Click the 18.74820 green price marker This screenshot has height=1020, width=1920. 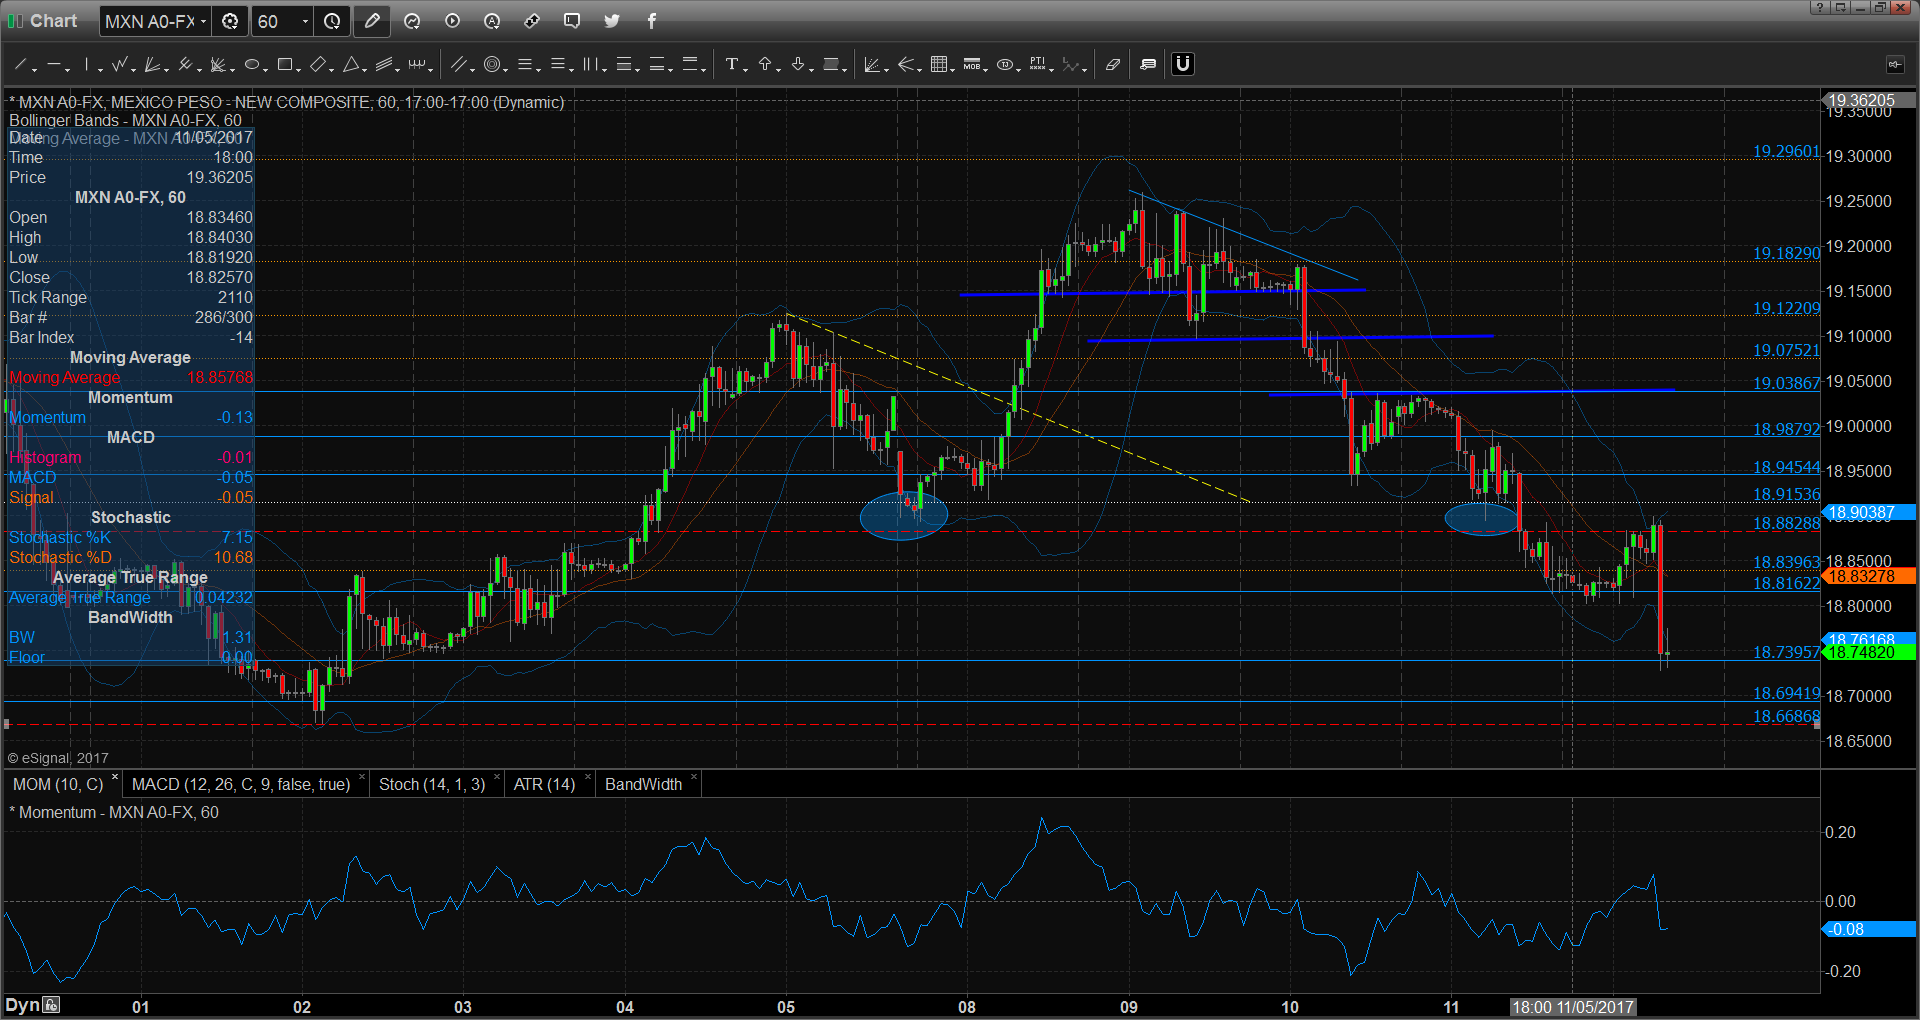click(1867, 653)
